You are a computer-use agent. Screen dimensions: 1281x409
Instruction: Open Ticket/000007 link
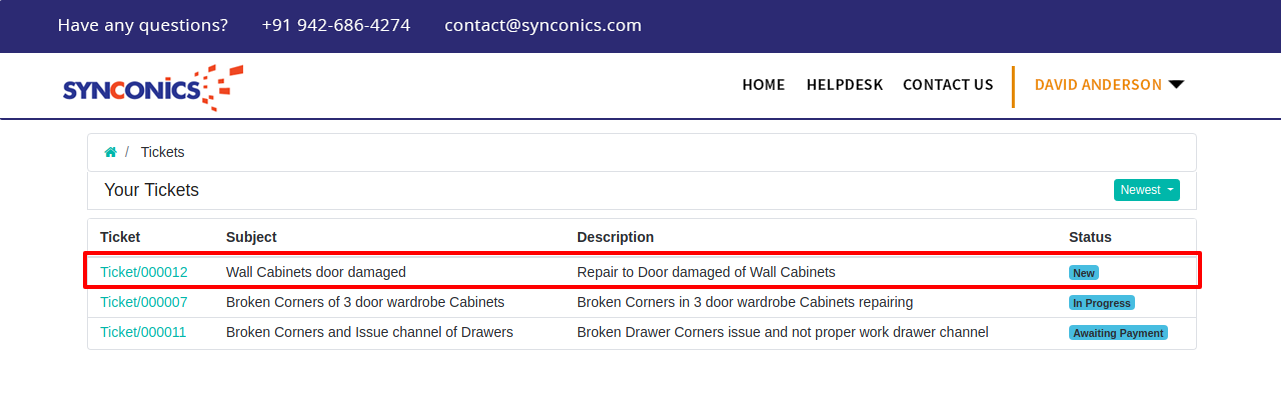point(144,302)
